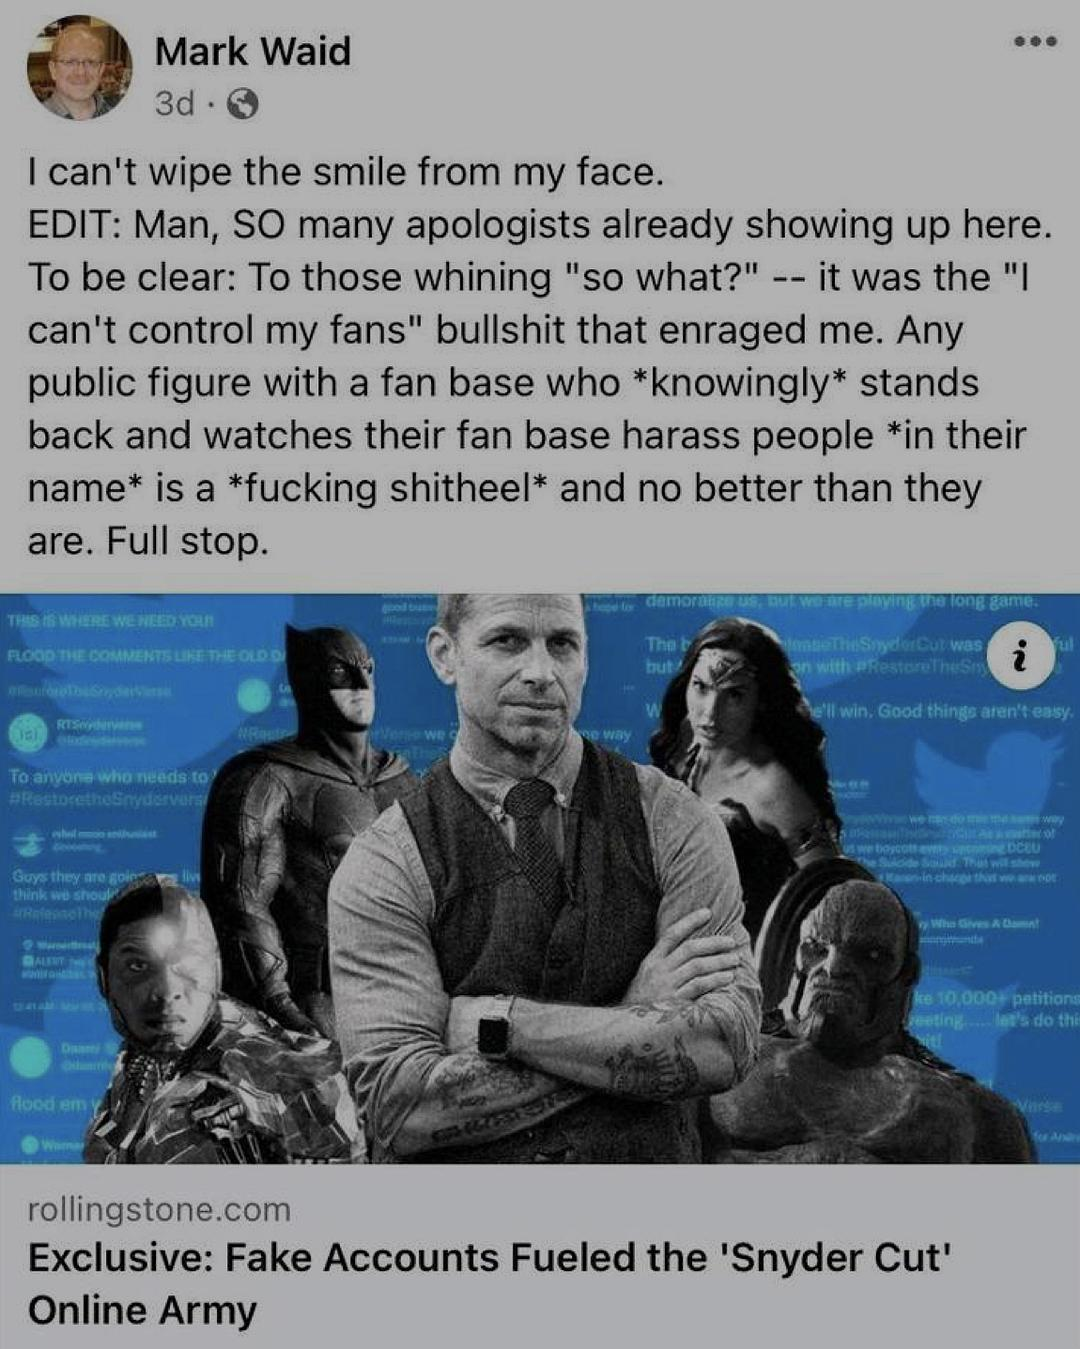Click the globe public audience icon

coord(243,104)
